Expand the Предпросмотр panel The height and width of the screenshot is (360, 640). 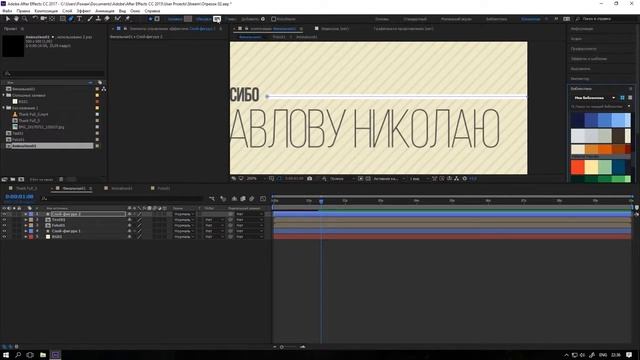583,49
